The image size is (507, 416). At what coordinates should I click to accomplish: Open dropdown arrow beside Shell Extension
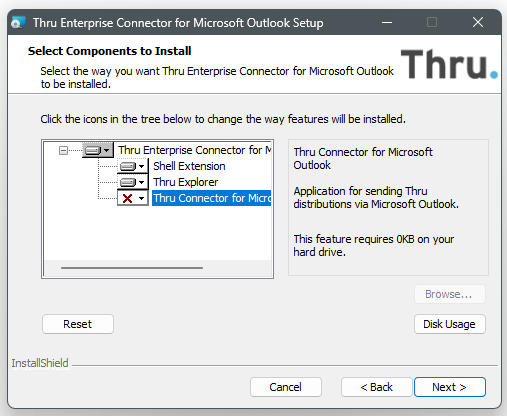click(x=142, y=166)
